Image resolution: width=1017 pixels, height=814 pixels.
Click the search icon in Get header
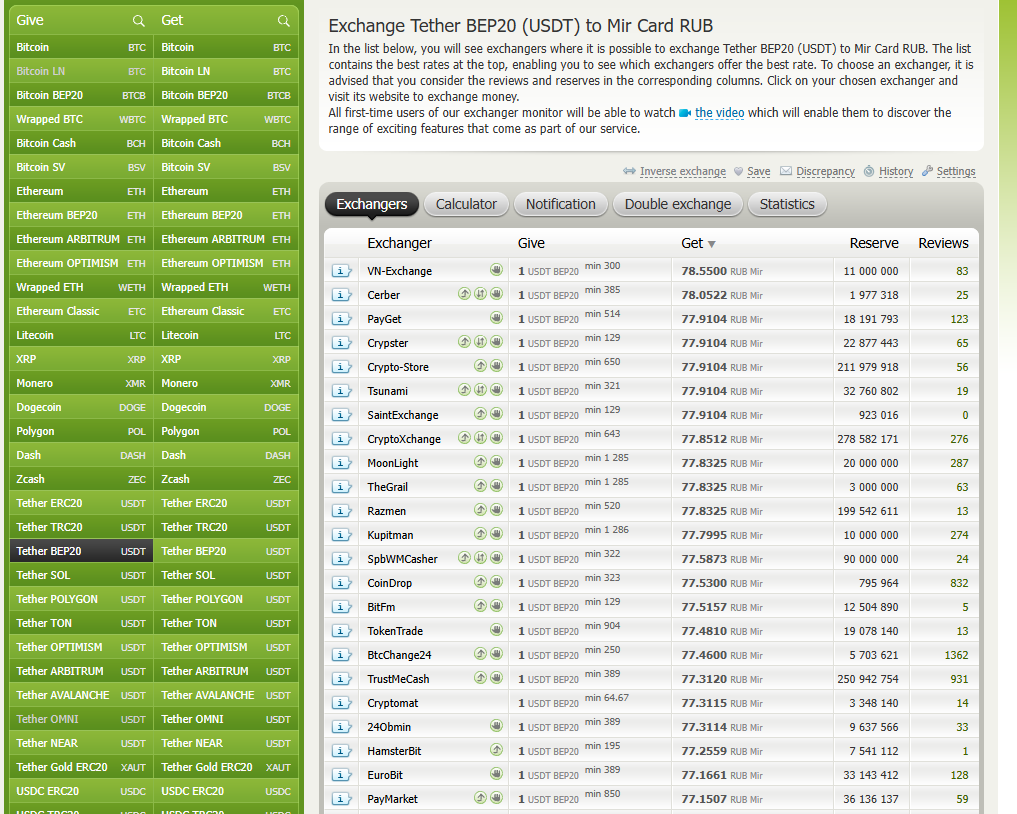[x=283, y=21]
